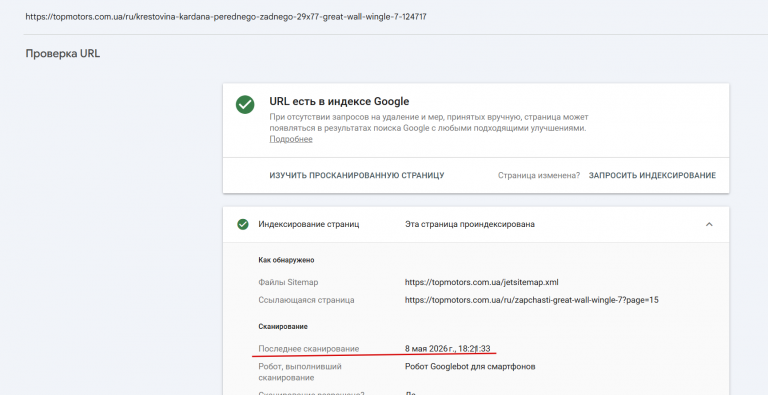Click 'Эта страница проиндексирована' status text
The height and width of the screenshot is (395, 768).
[470, 224]
